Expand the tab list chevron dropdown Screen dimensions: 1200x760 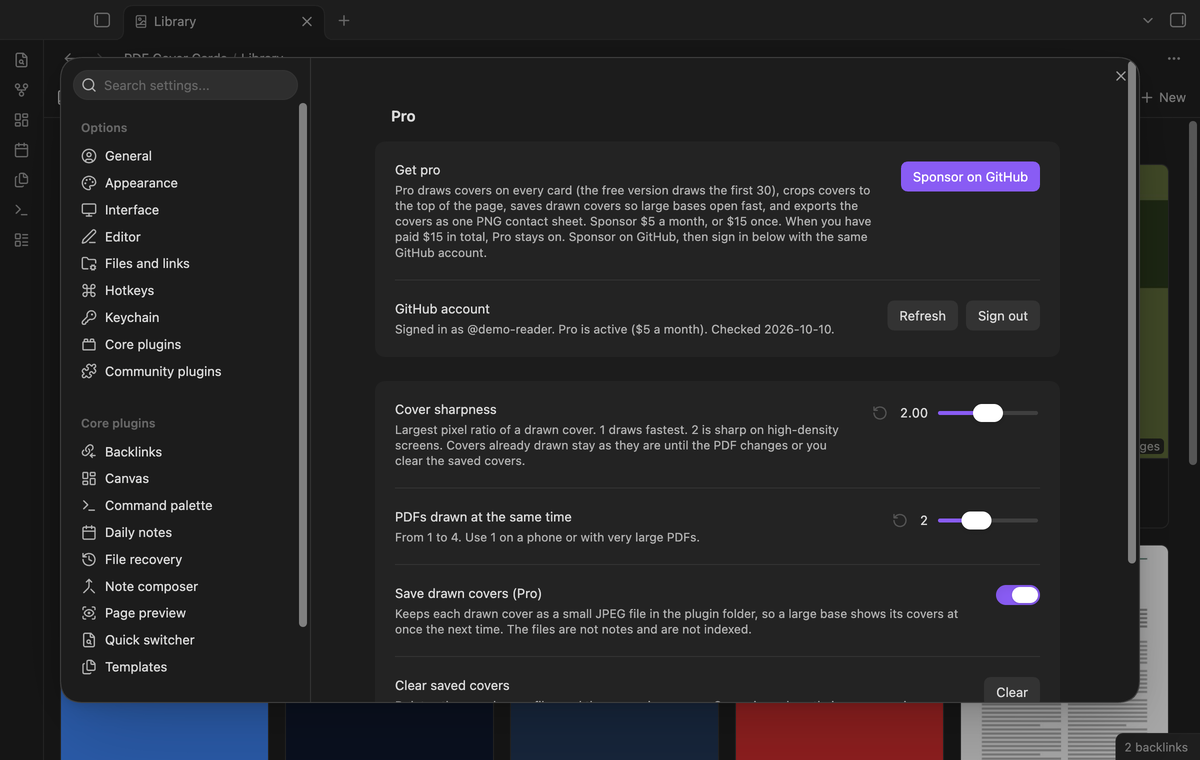tap(1147, 20)
